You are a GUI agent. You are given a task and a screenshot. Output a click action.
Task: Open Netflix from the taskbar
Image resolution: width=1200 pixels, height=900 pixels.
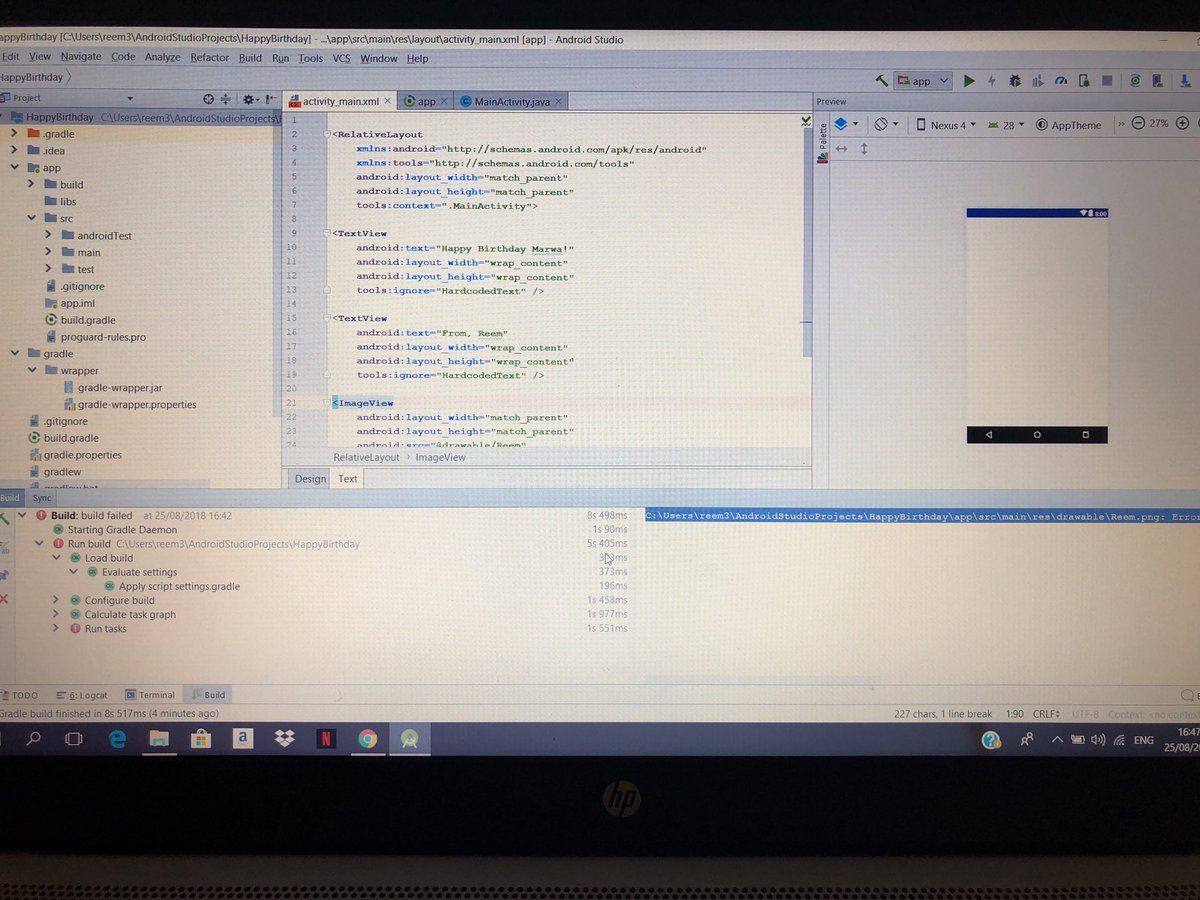[326, 739]
